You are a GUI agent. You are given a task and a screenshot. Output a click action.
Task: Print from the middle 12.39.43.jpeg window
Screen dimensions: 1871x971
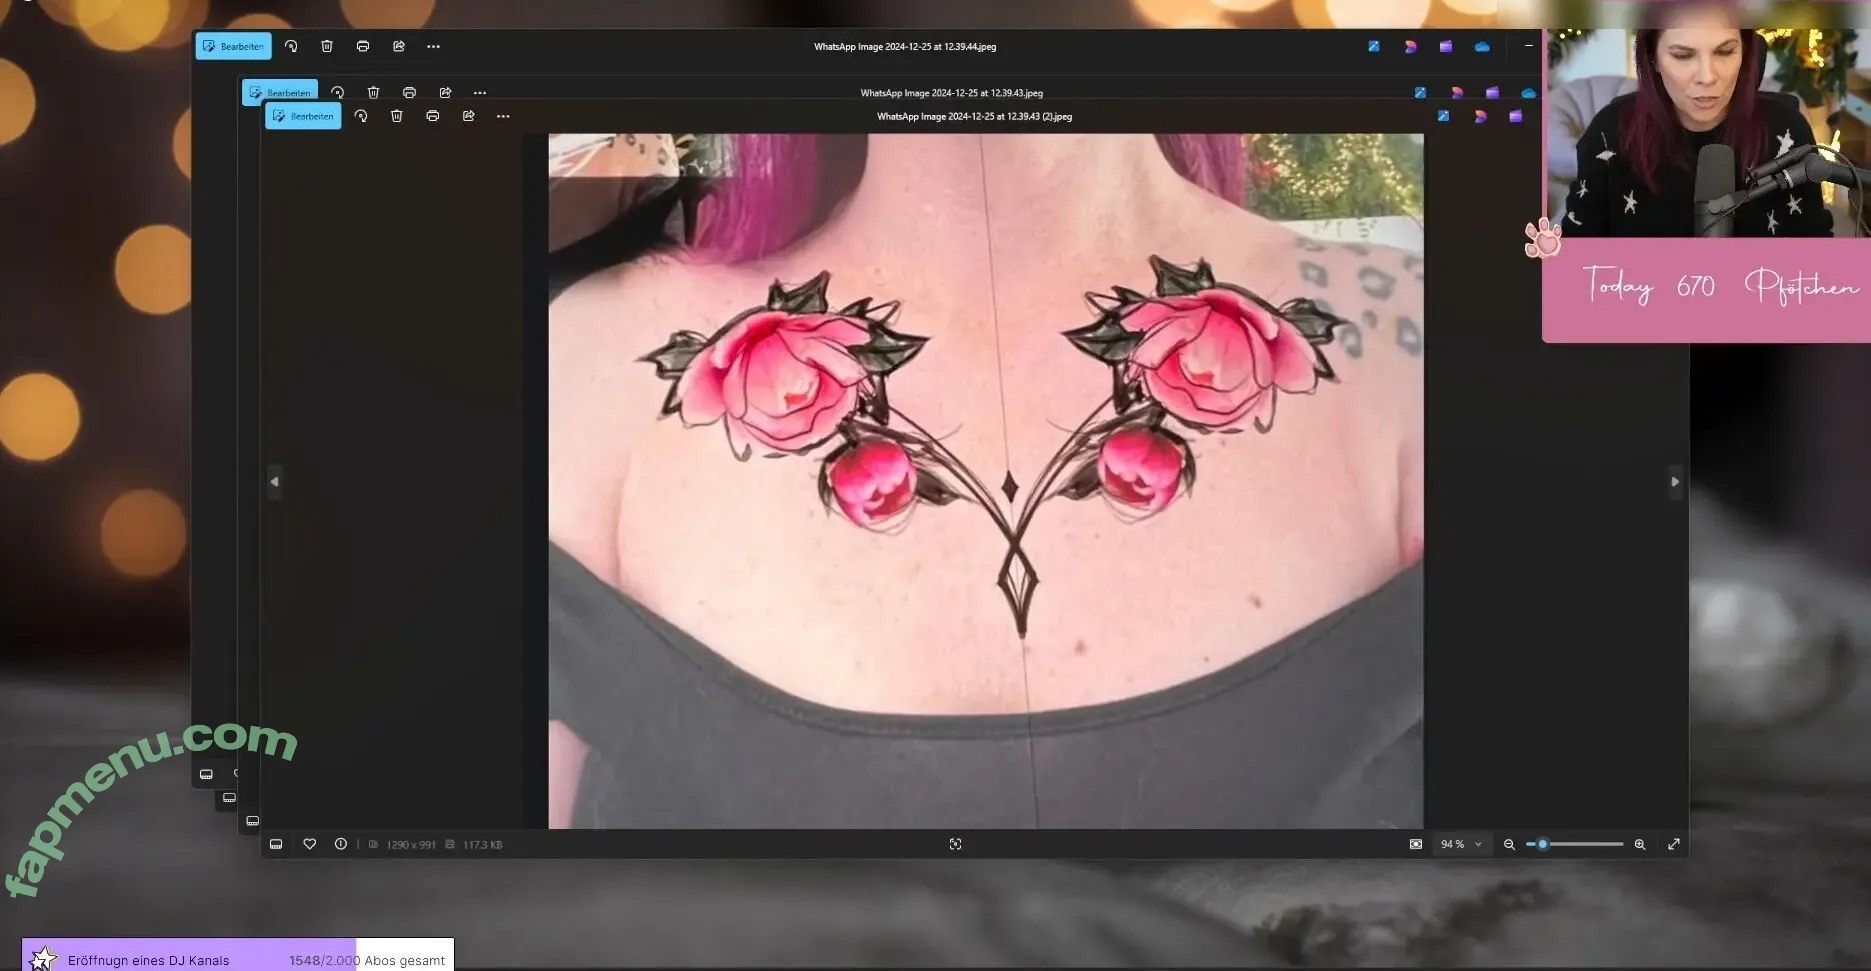pyautogui.click(x=409, y=92)
